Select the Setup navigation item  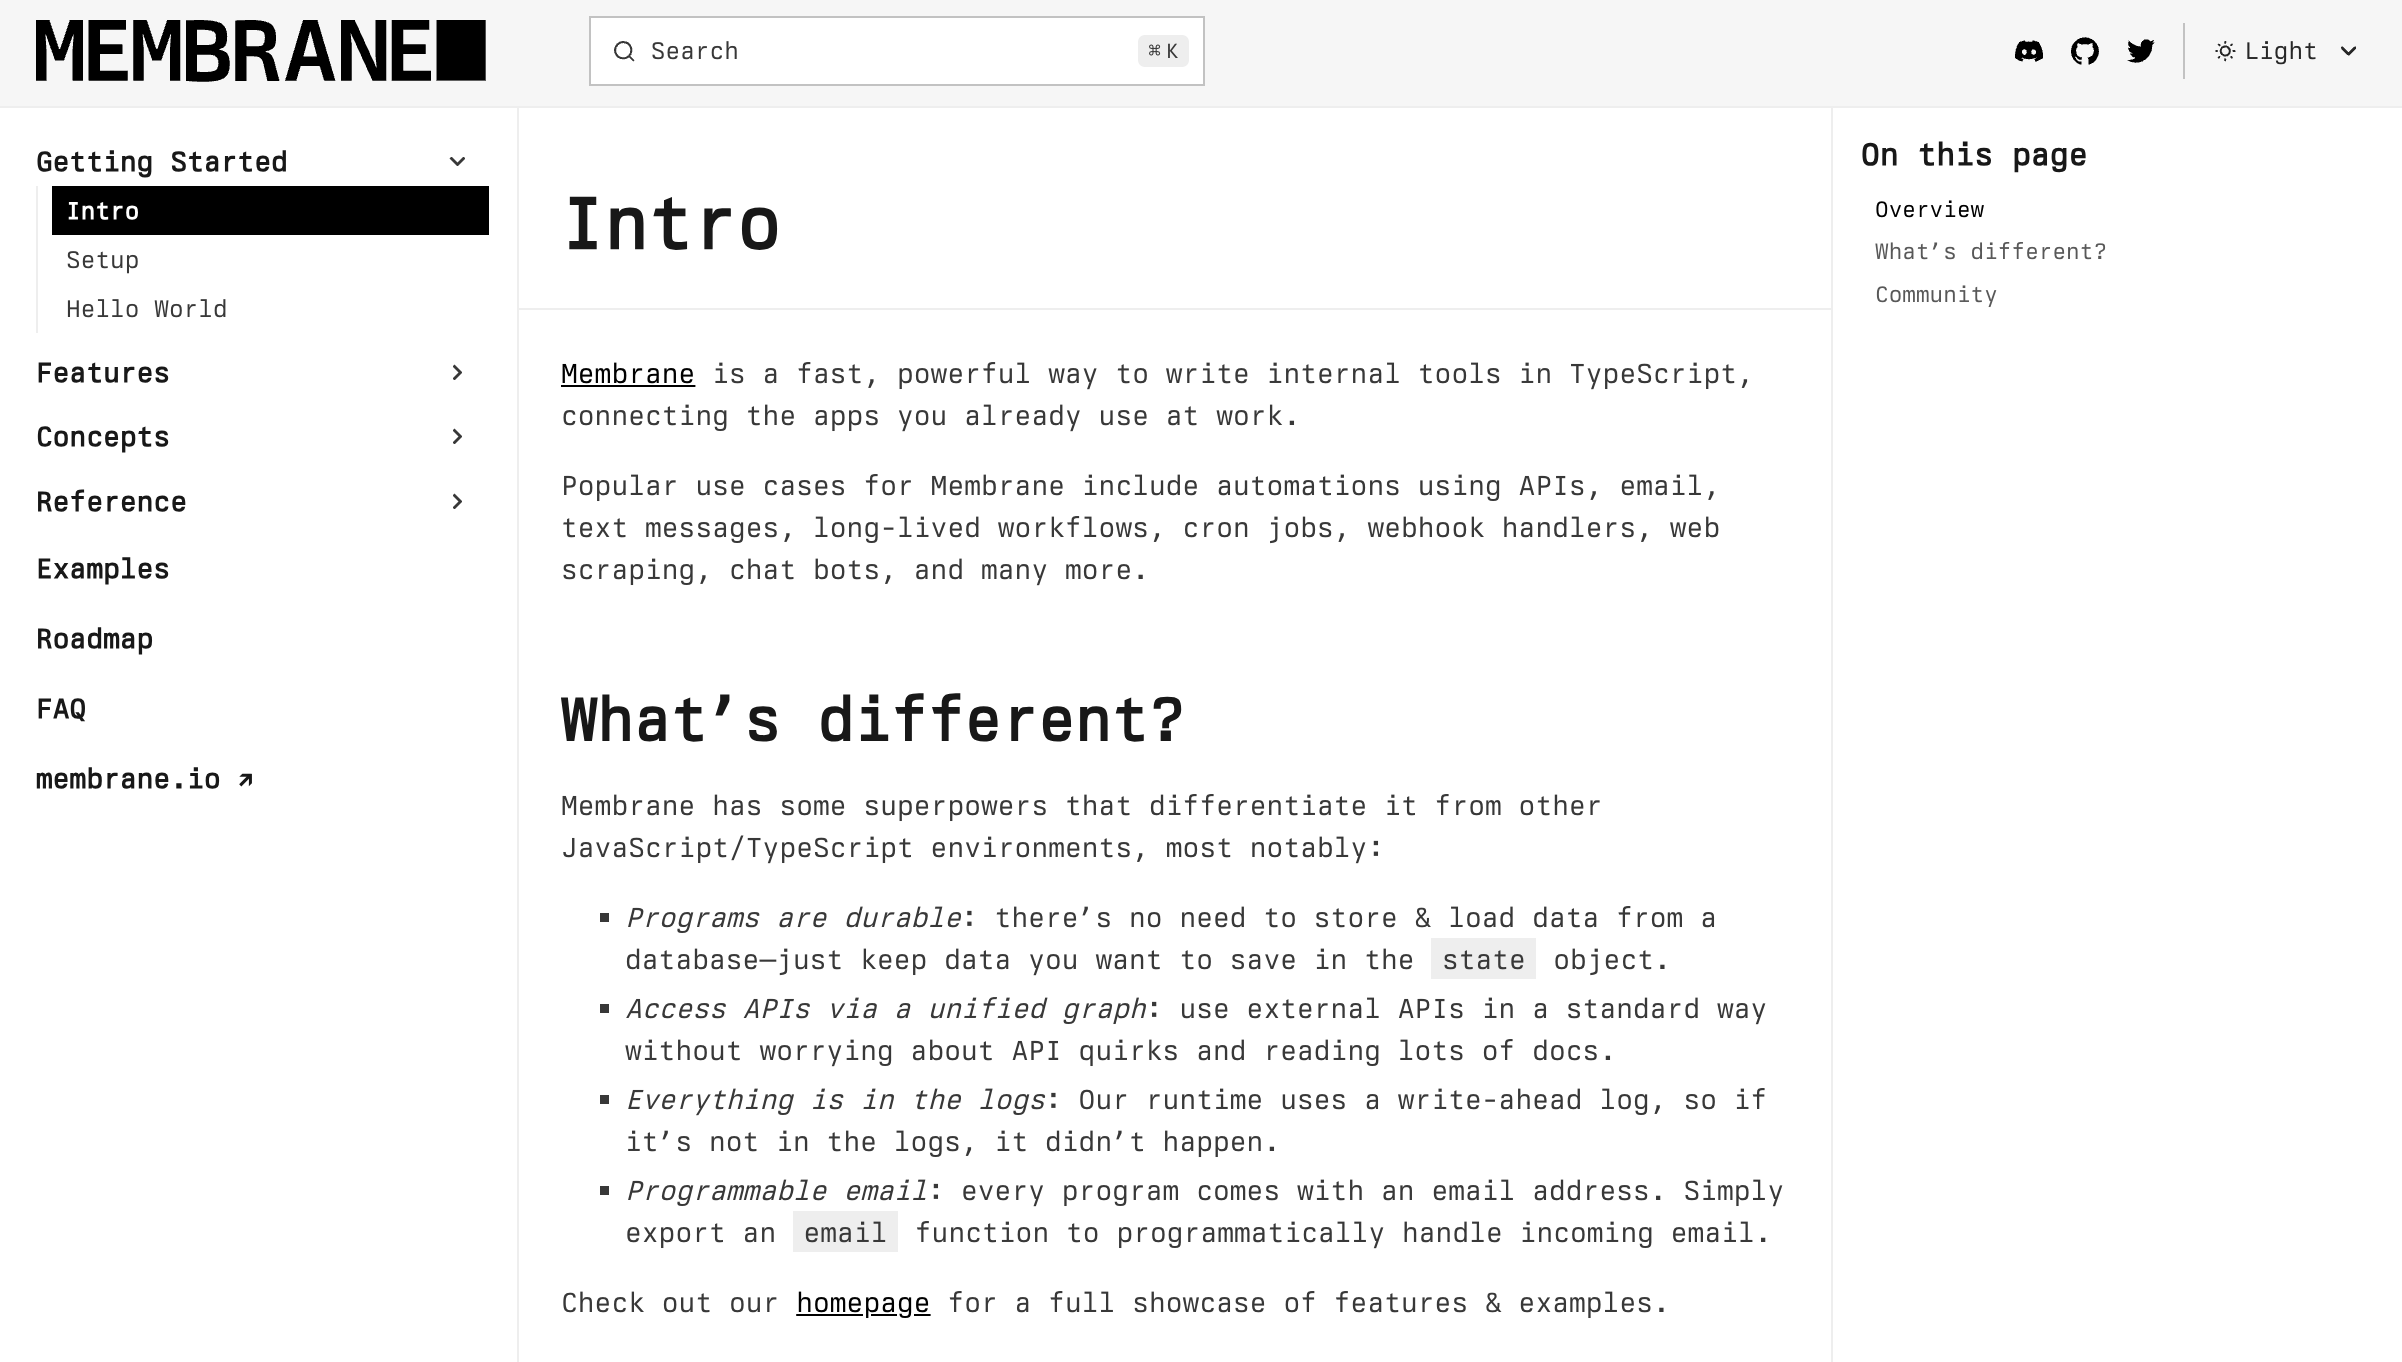(x=101, y=259)
